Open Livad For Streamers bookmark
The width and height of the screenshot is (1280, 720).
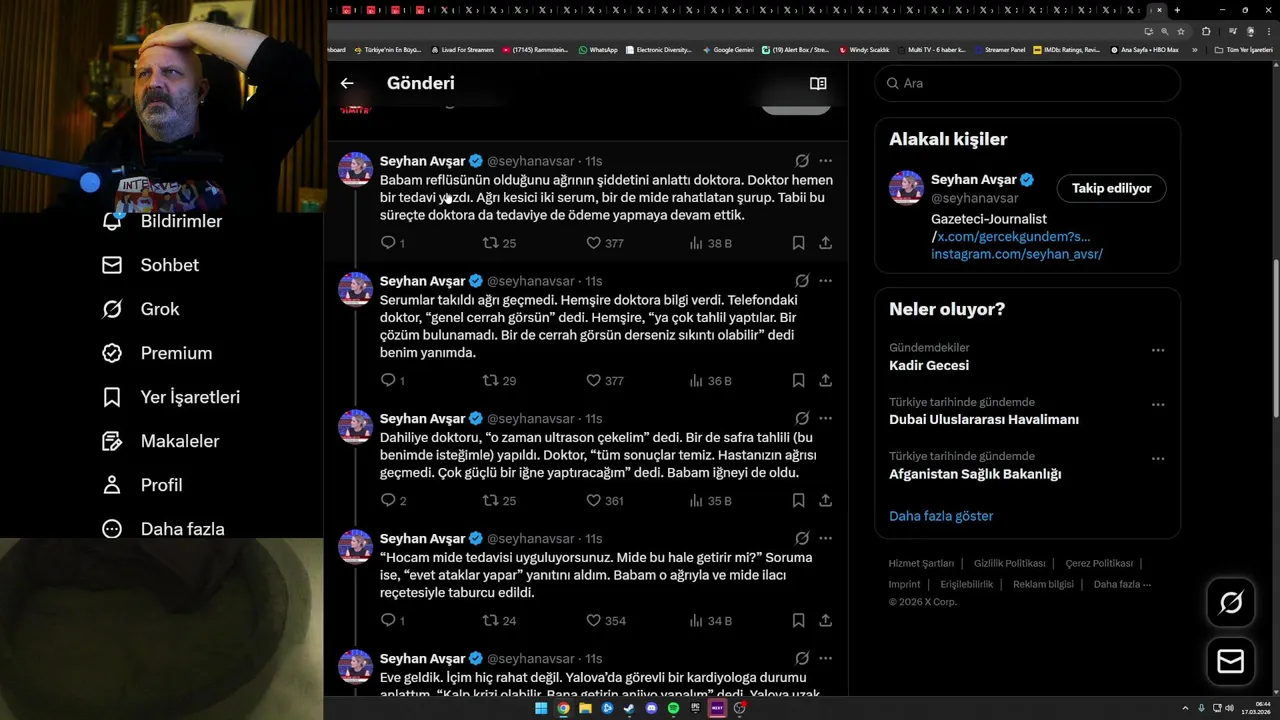pos(462,49)
